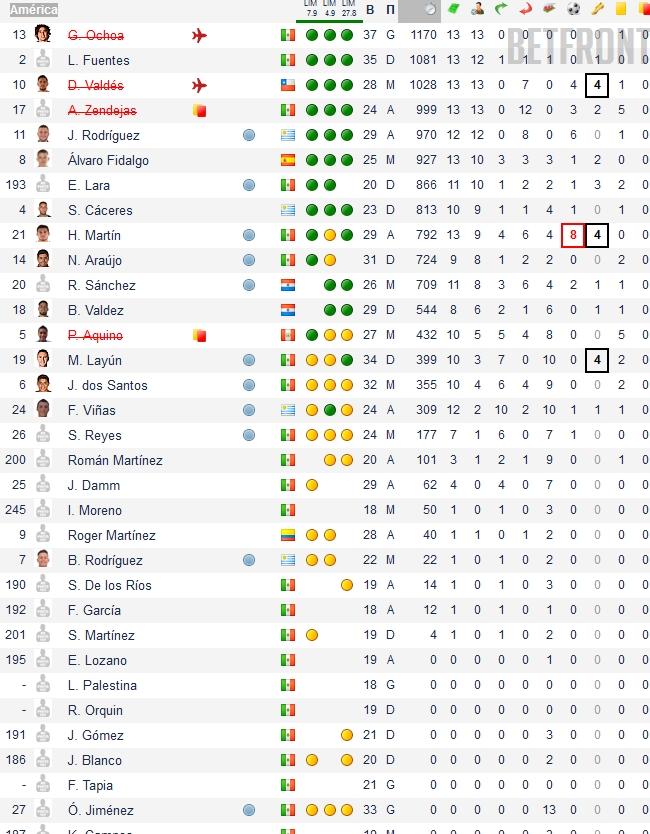Click S. Cáceres's player photo thumbnail
The image size is (650, 834).
tap(43, 210)
